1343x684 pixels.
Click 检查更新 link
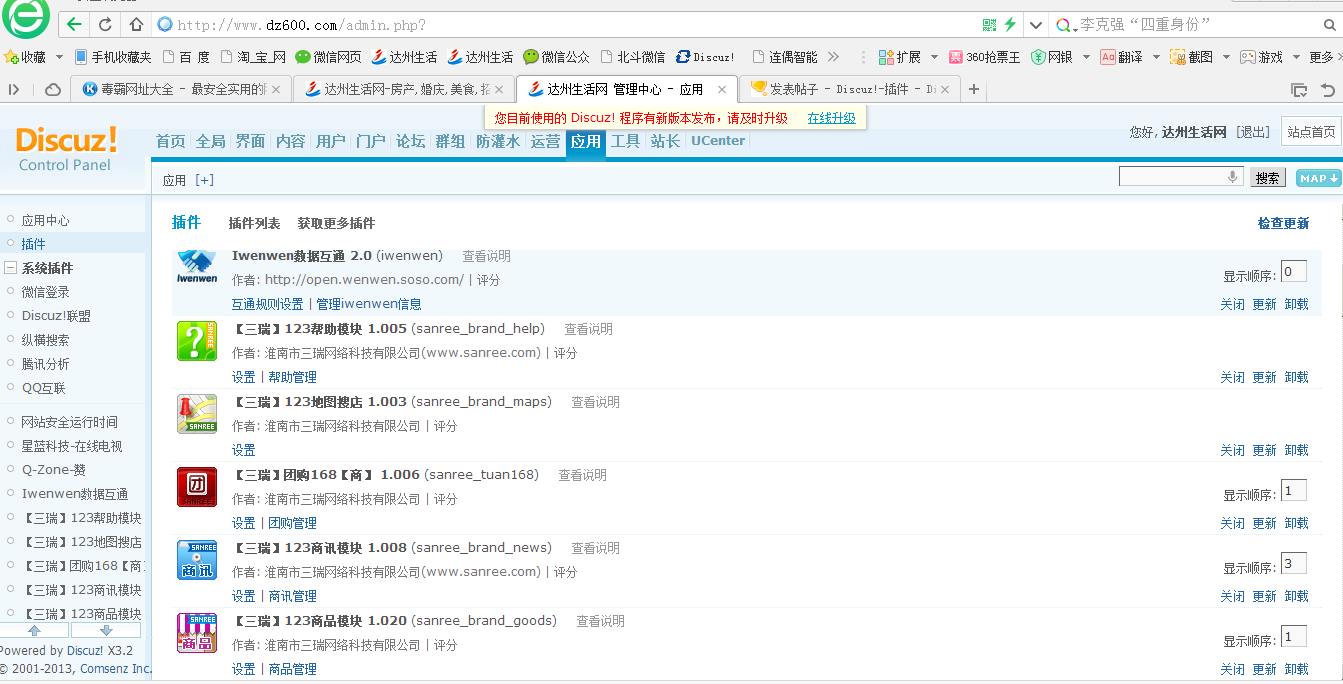pos(1283,223)
